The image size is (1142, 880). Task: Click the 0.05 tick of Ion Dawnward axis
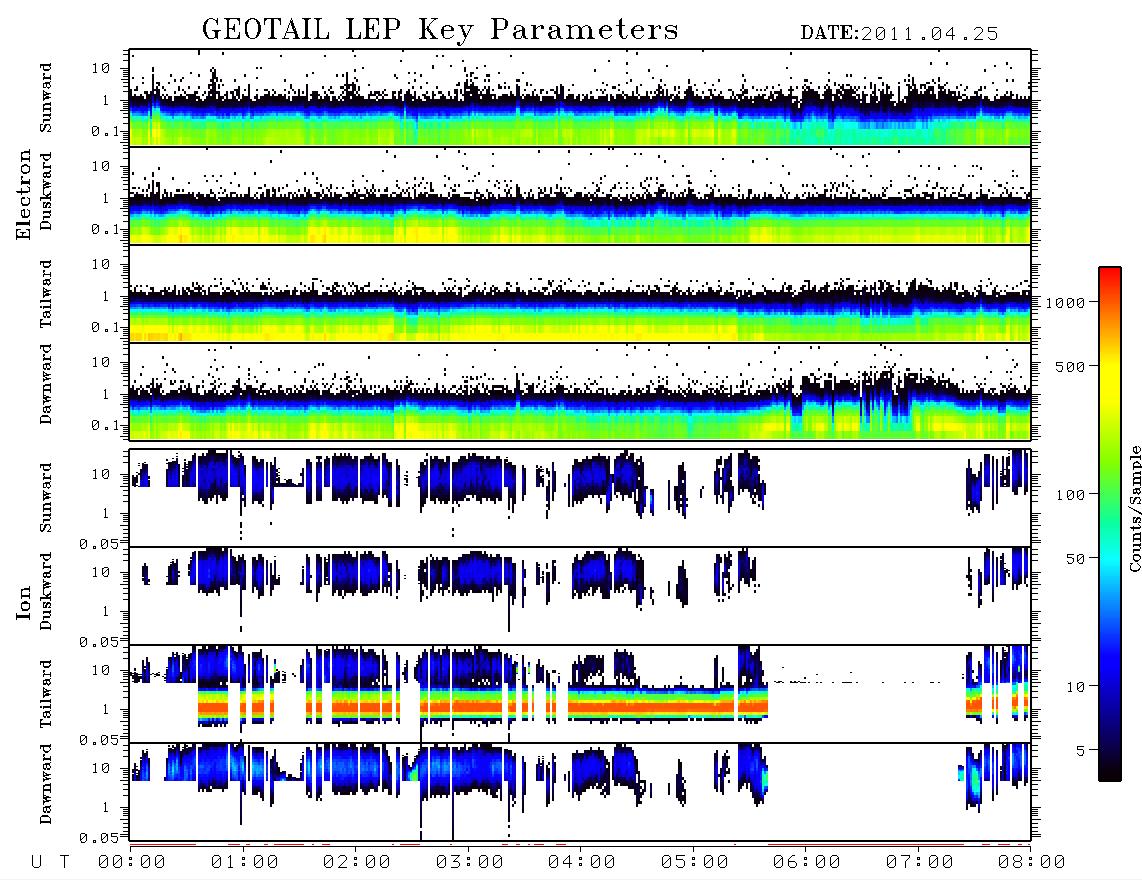point(99,838)
